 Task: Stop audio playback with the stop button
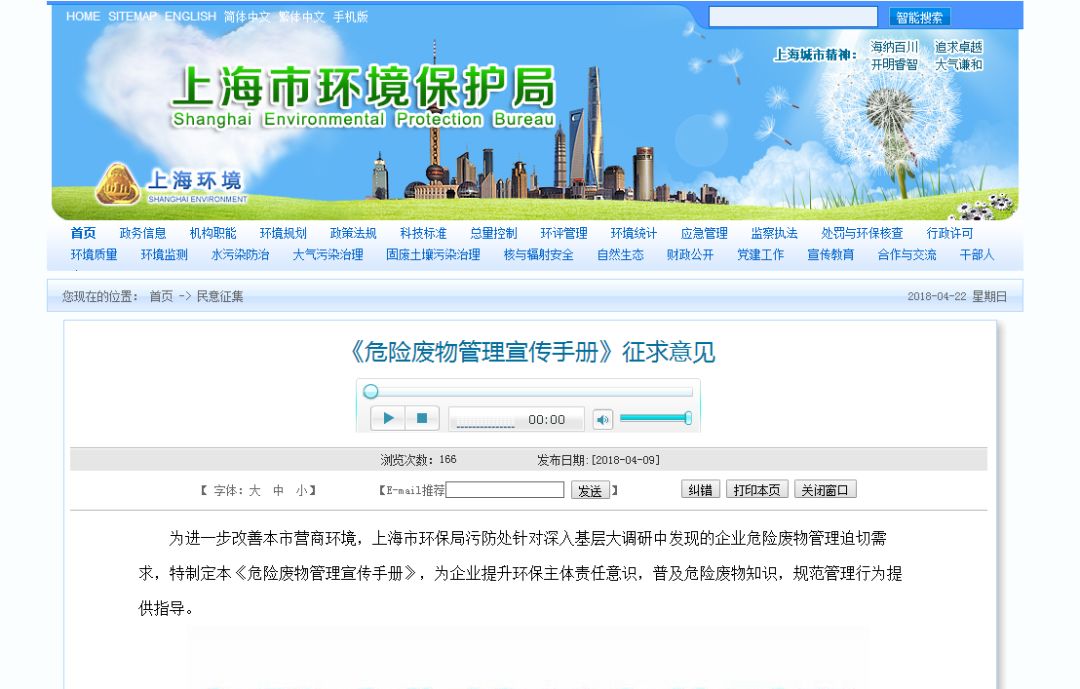[422, 418]
